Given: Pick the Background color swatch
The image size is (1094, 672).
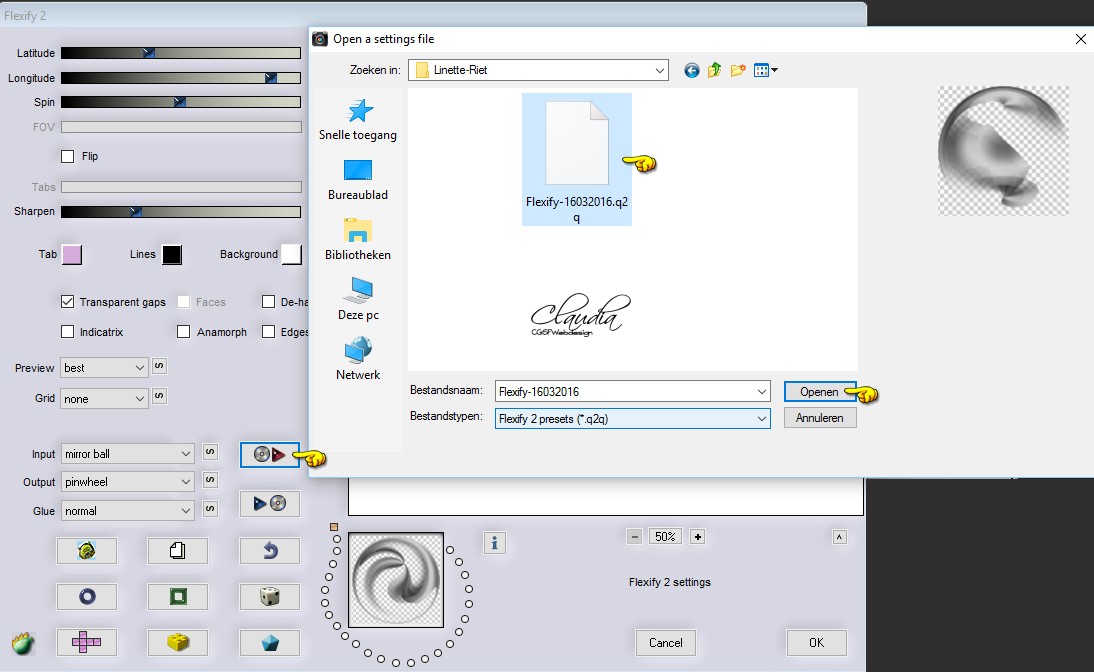Looking at the screenshot, I should click(292, 255).
